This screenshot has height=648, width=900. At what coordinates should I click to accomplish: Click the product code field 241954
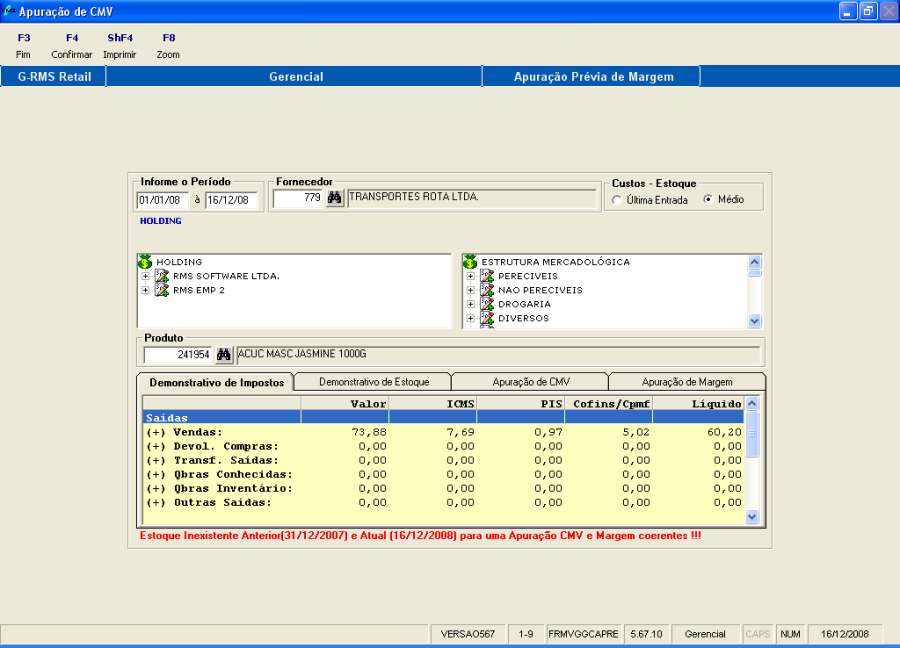click(x=178, y=355)
